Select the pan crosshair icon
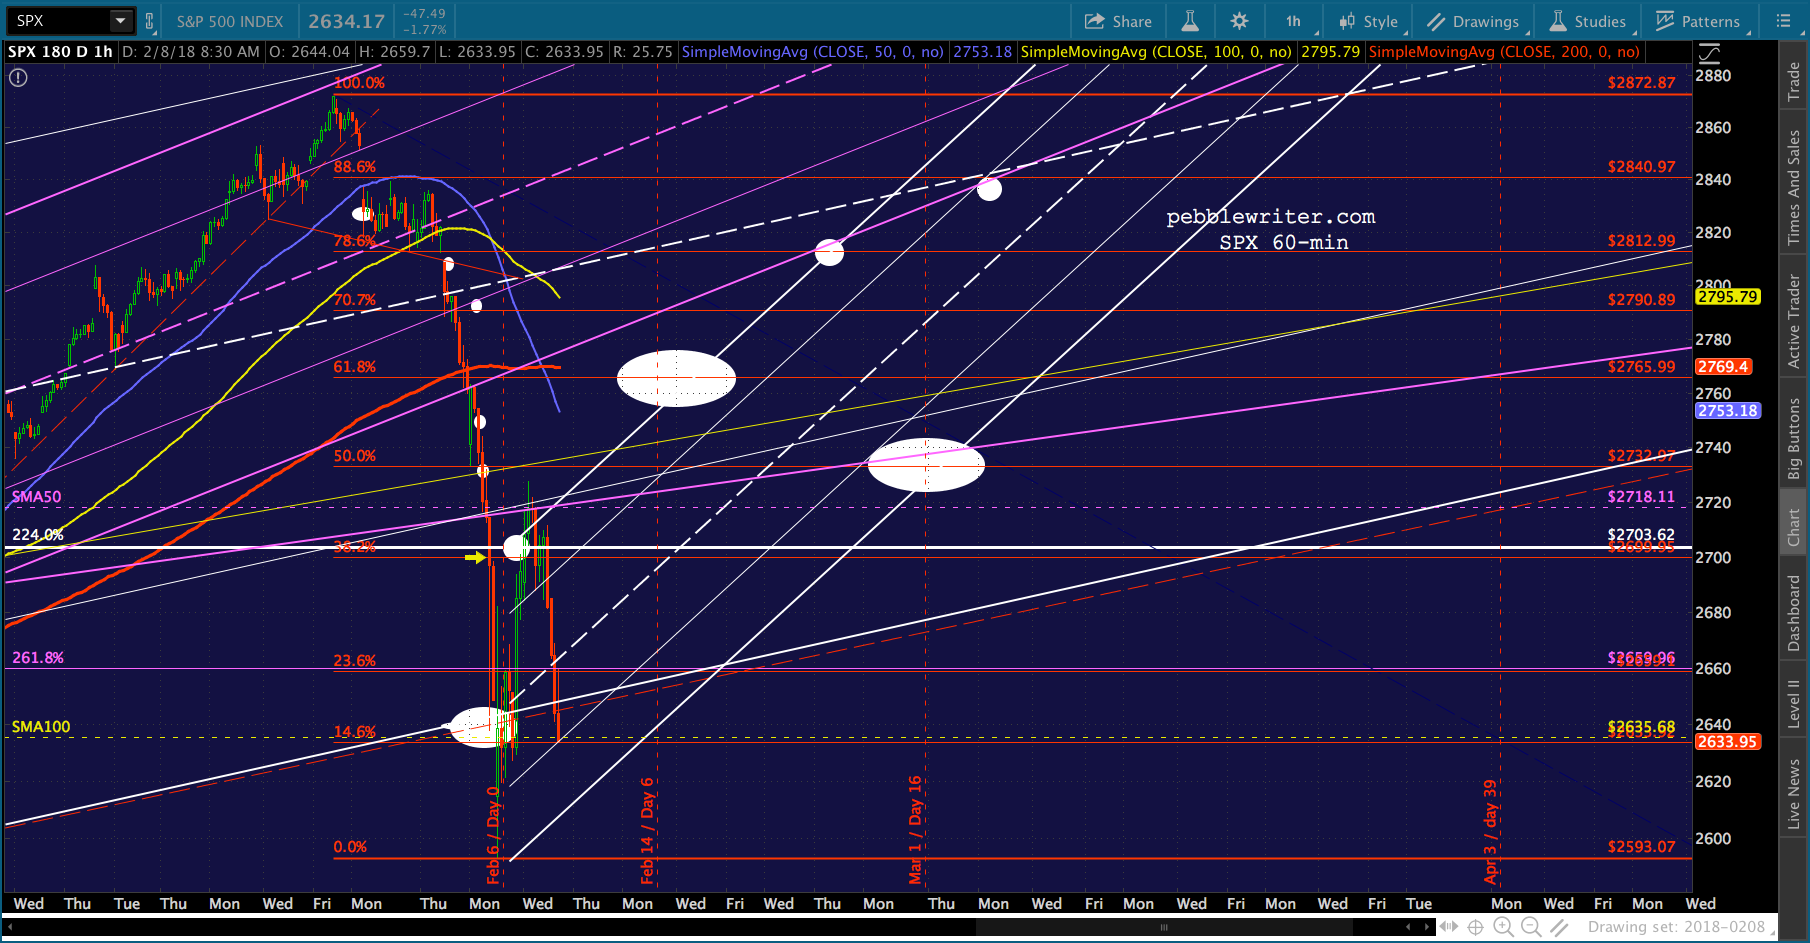The height and width of the screenshot is (943, 1810). point(1475,927)
